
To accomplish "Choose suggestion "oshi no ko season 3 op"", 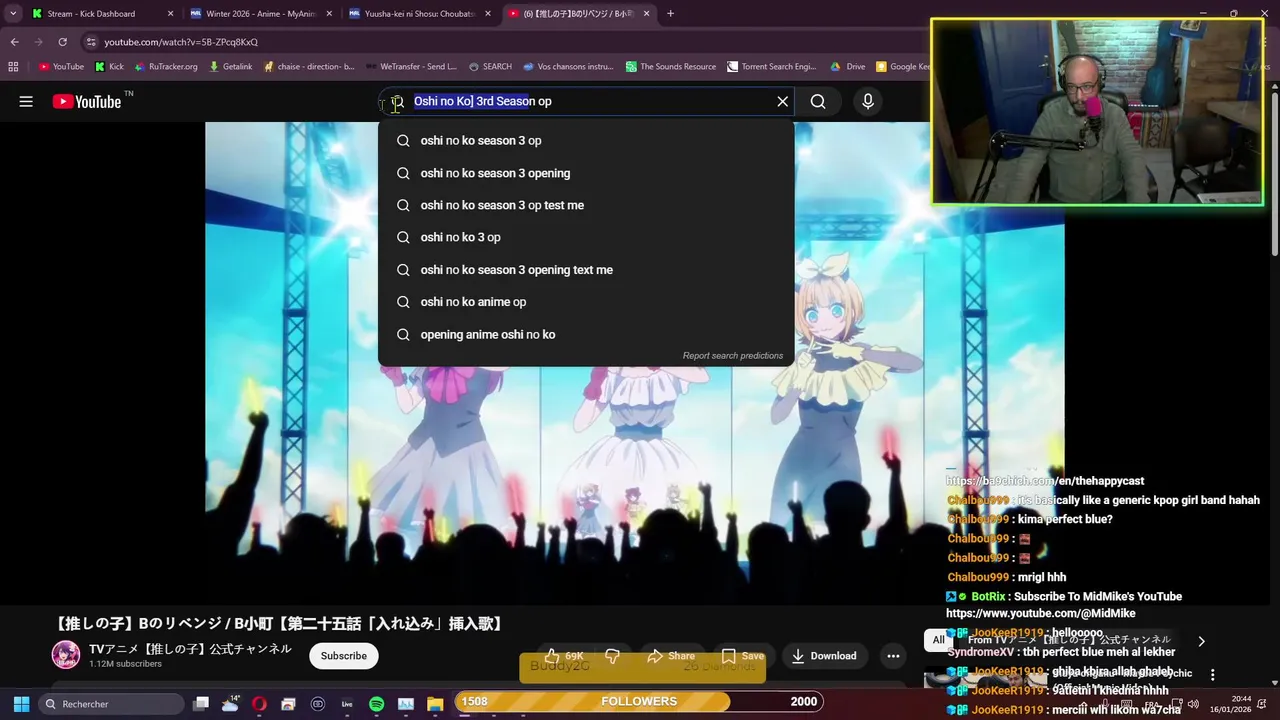I will (586, 141).
